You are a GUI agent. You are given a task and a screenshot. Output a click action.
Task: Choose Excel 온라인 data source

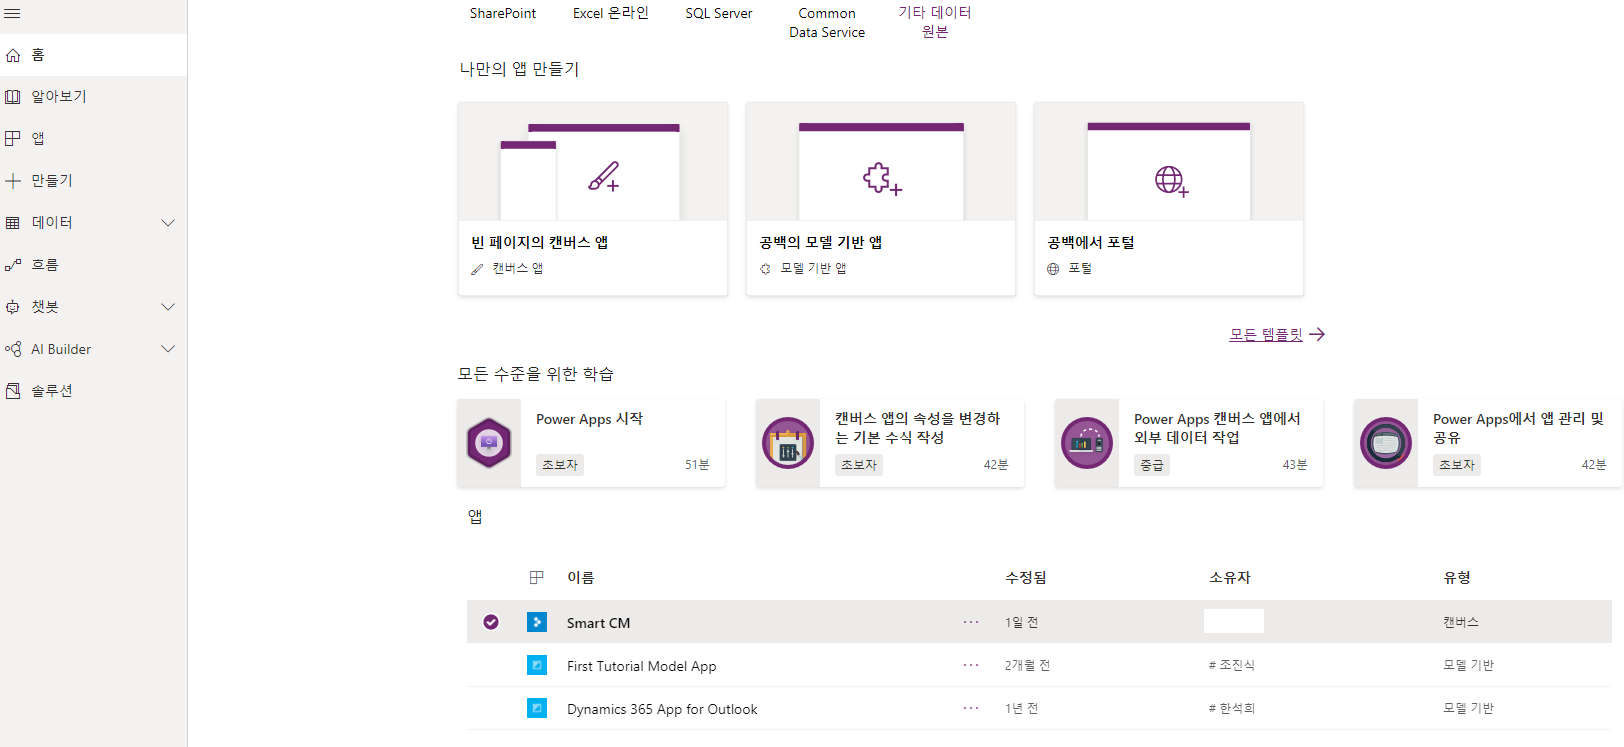[x=611, y=13]
